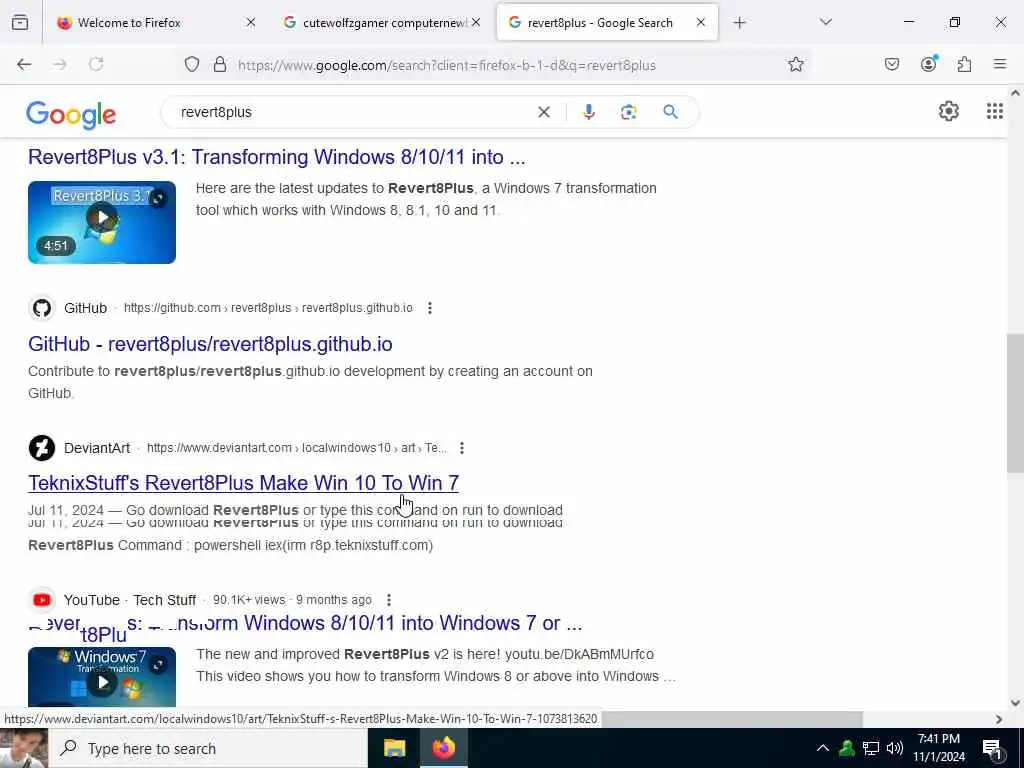Close the cutewolfzgamer tab

coord(476,22)
